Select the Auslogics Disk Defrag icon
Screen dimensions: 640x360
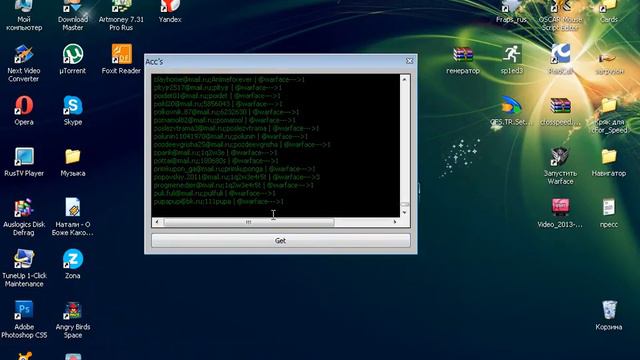(24, 217)
